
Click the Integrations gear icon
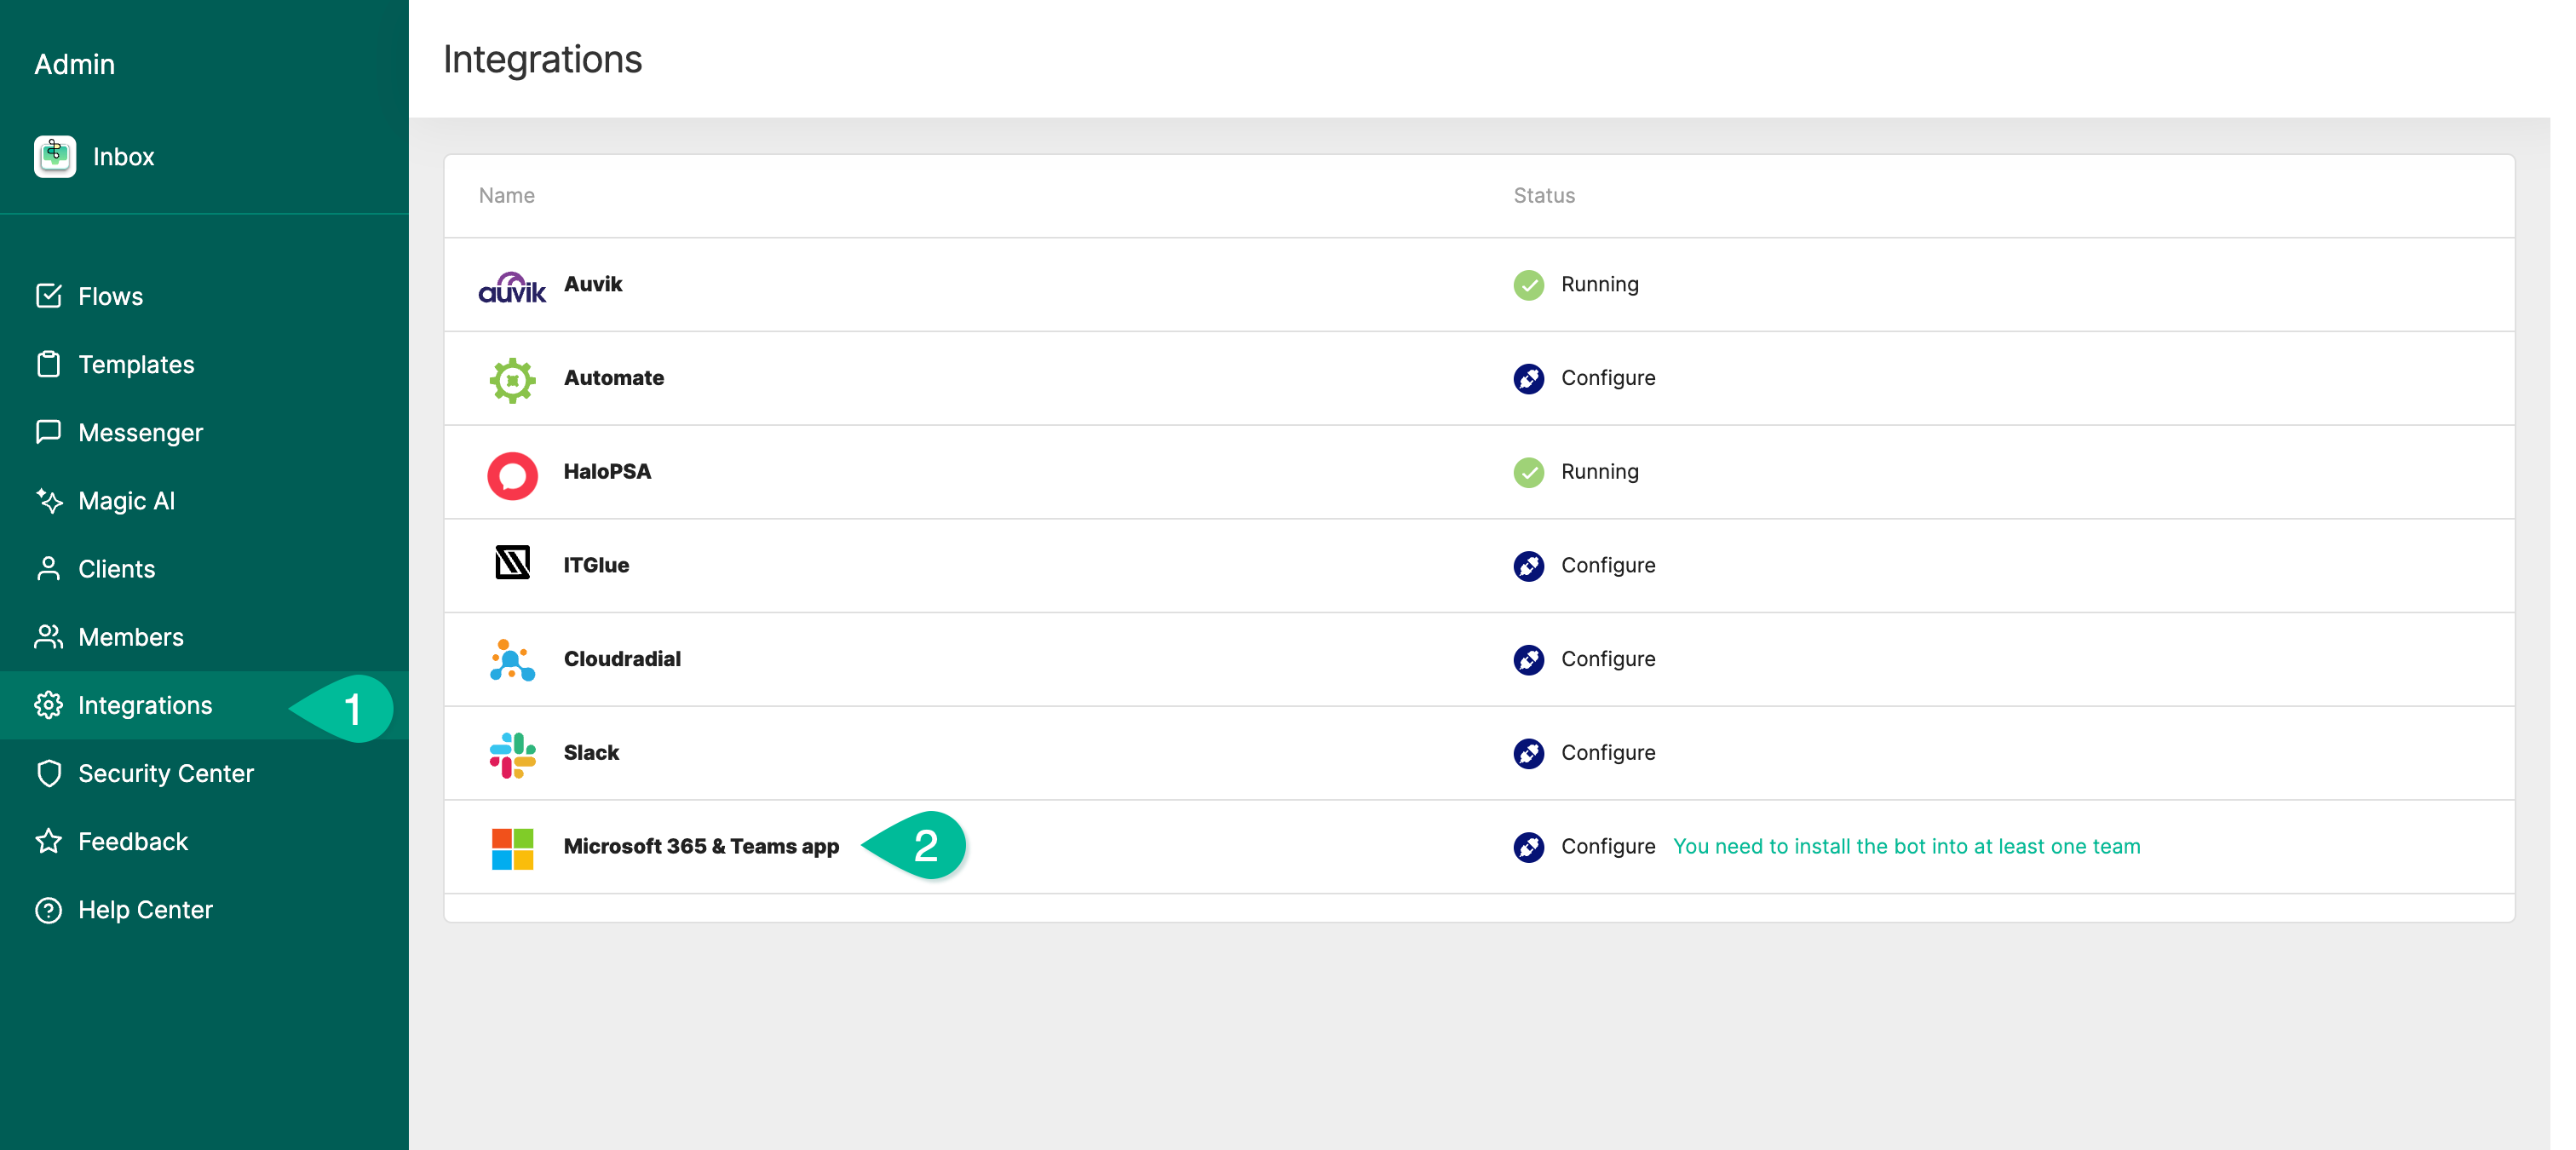coord(48,705)
